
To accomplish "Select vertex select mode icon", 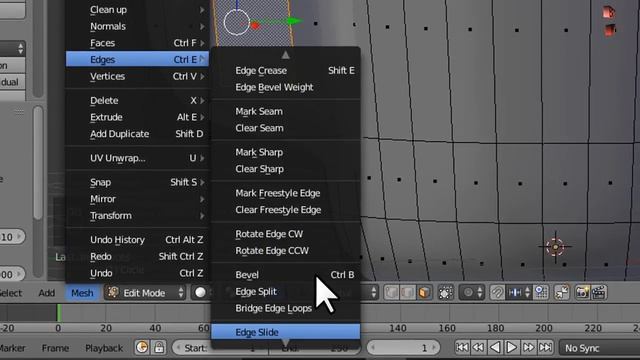I will coord(391,292).
